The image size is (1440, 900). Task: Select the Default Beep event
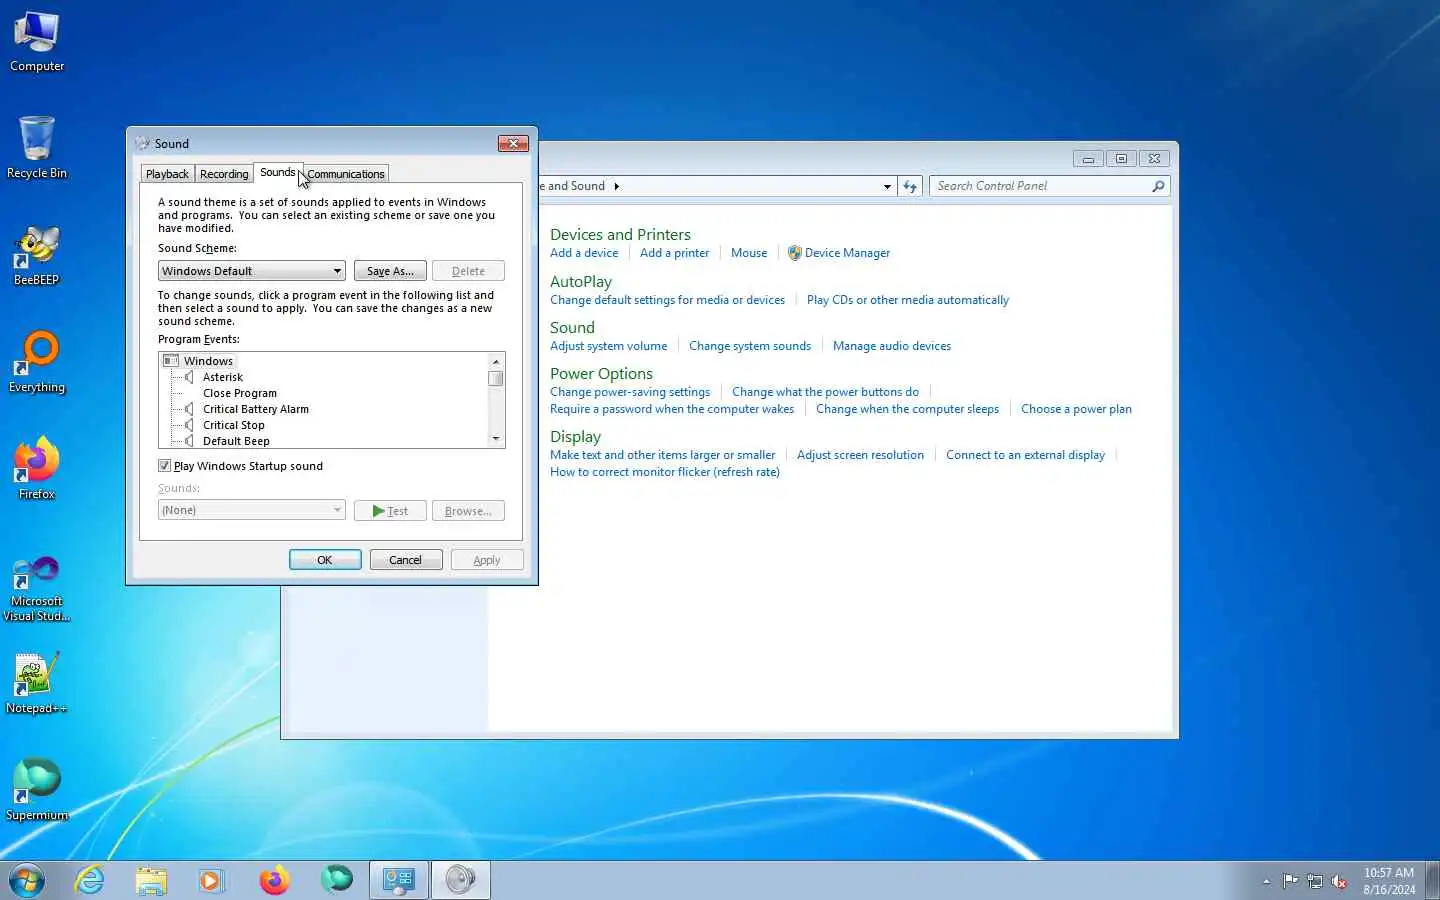coord(236,441)
